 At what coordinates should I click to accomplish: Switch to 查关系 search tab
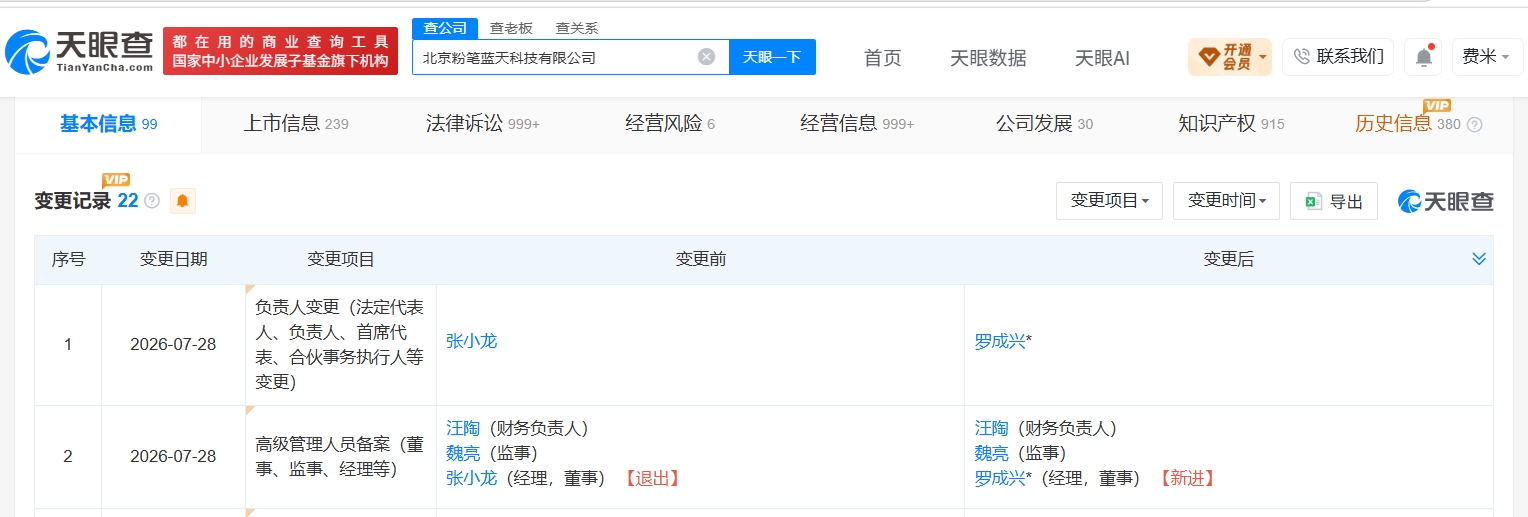[x=576, y=28]
